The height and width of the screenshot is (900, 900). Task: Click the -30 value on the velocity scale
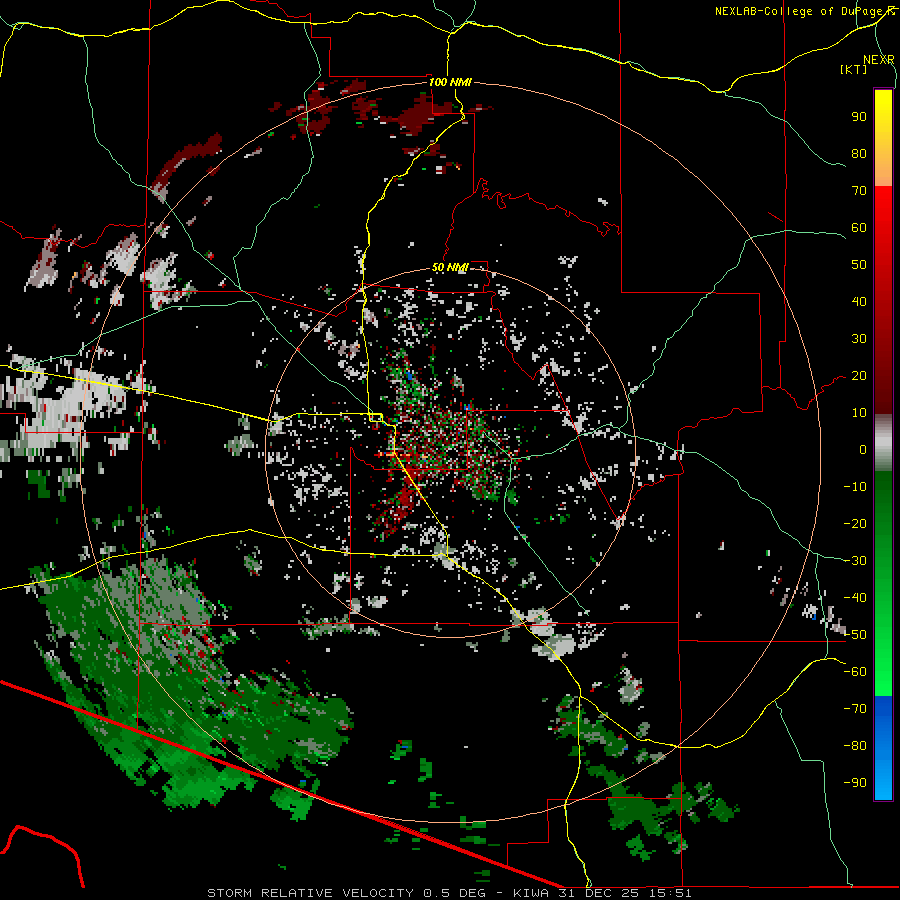tap(855, 561)
